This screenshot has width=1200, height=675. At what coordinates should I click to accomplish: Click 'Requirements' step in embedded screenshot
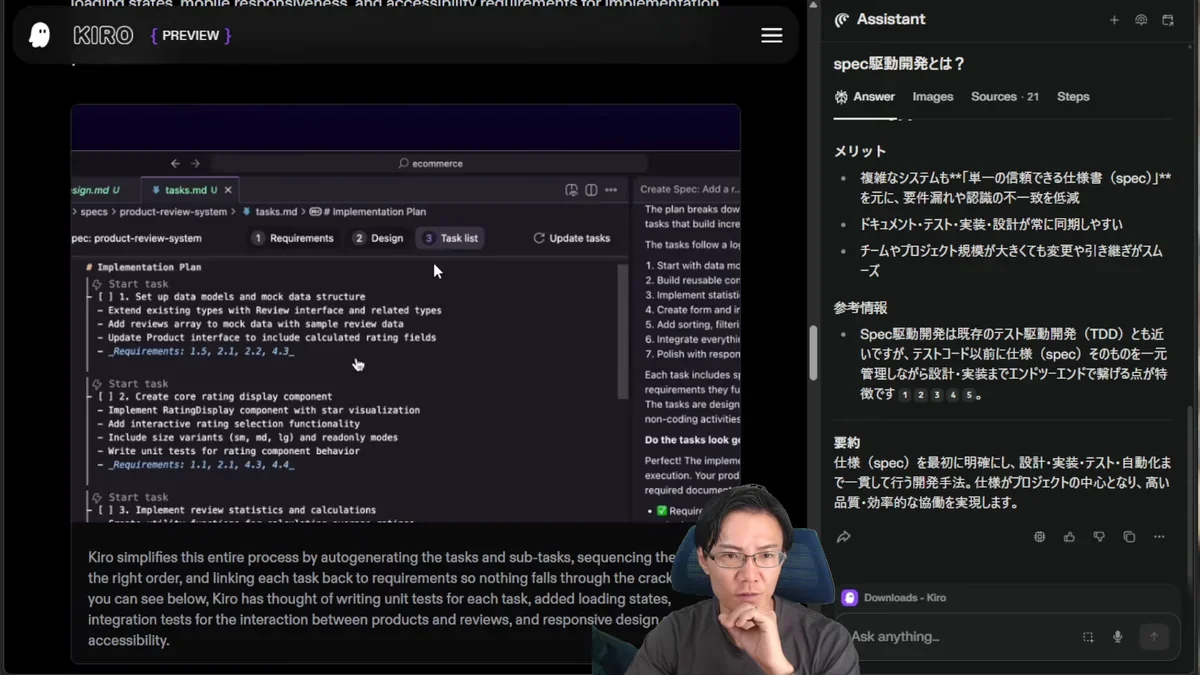[x=292, y=238]
